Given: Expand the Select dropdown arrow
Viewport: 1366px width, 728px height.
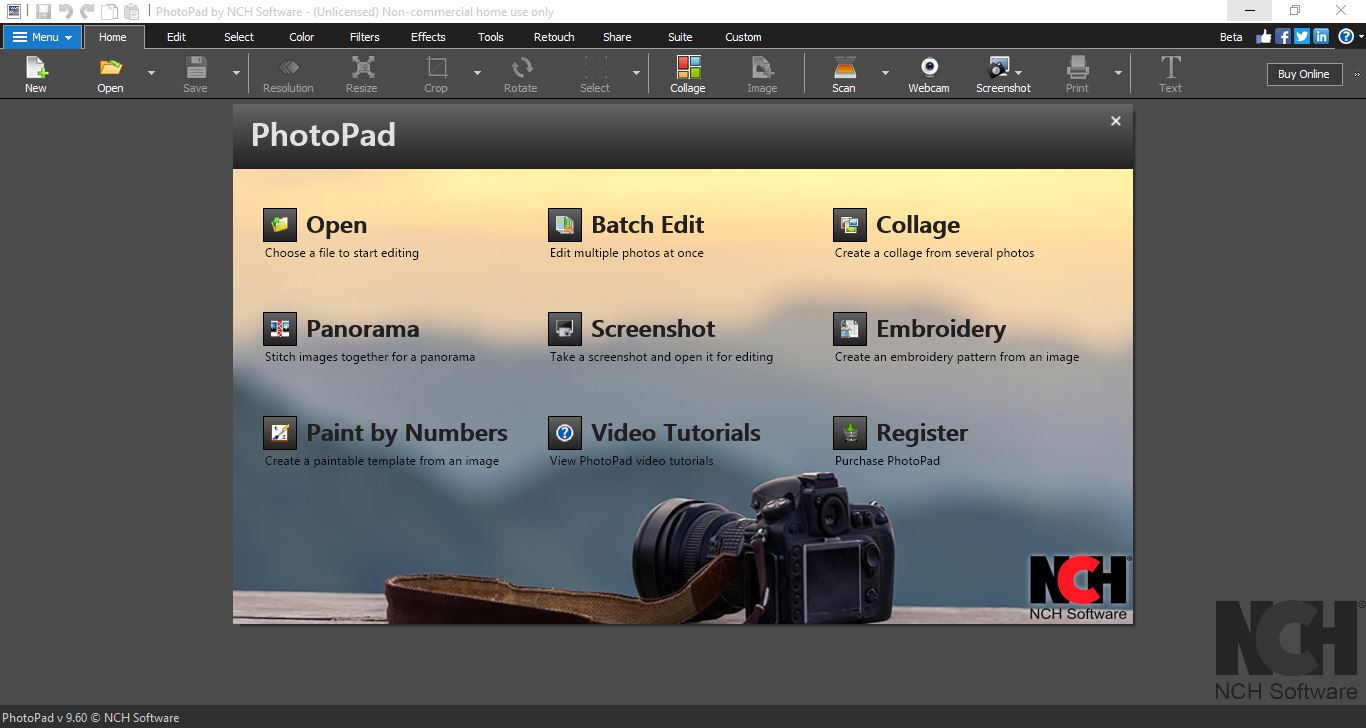Looking at the screenshot, I should click(x=636, y=73).
